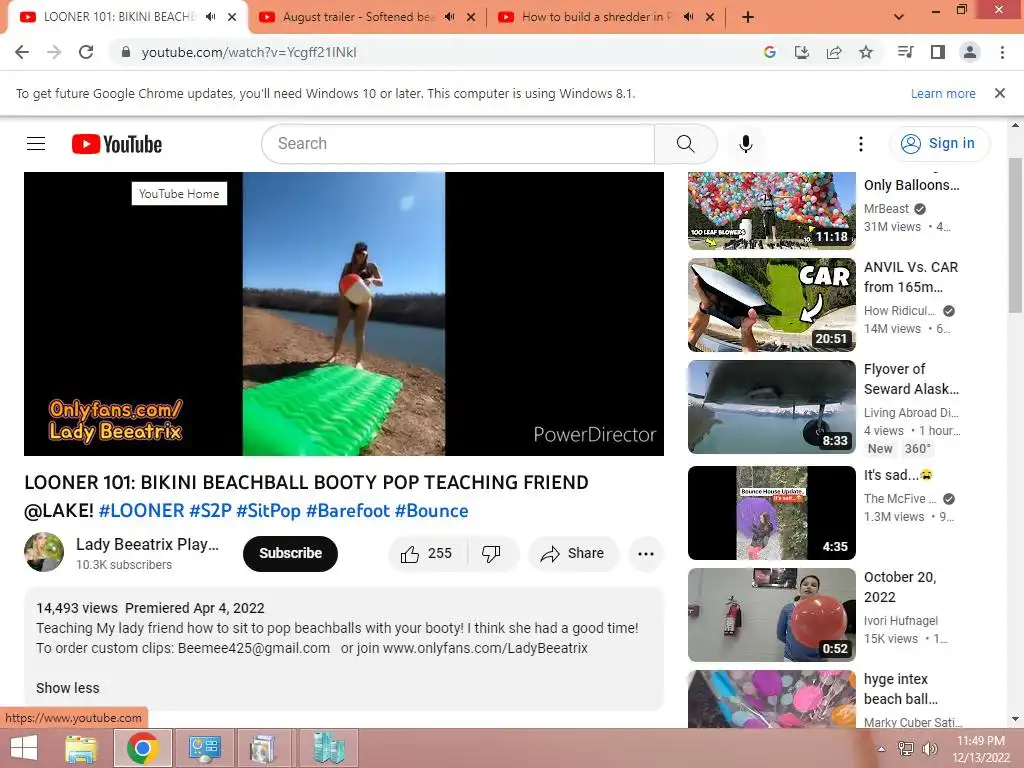
Task: Click the address bar URL
Action: tap(249, 52)
